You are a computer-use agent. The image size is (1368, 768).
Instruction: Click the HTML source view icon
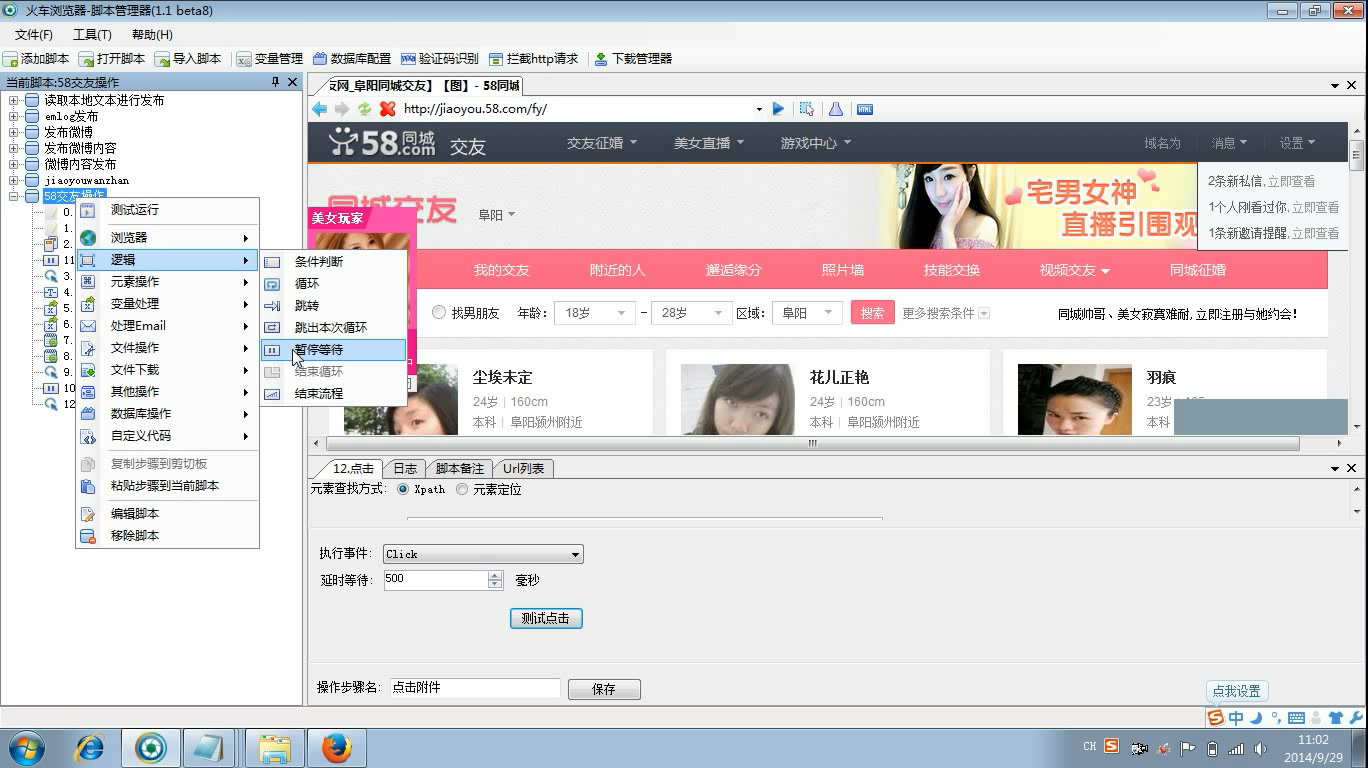coord(865,109)
